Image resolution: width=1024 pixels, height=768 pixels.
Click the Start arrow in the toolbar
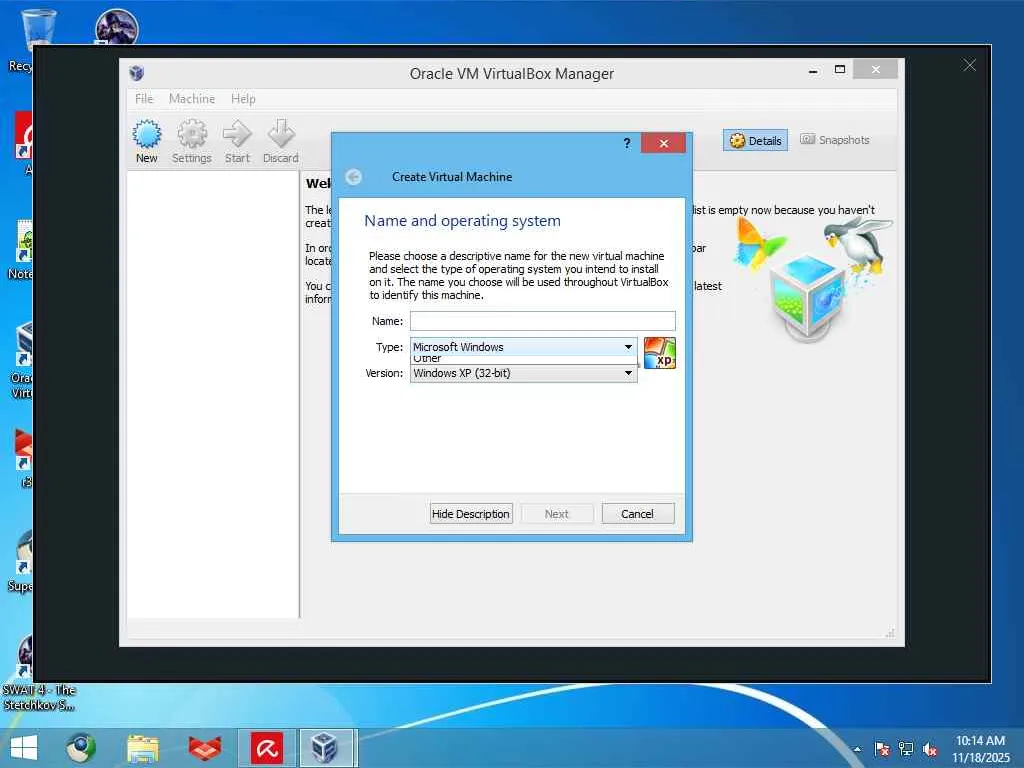click(237, 141)
